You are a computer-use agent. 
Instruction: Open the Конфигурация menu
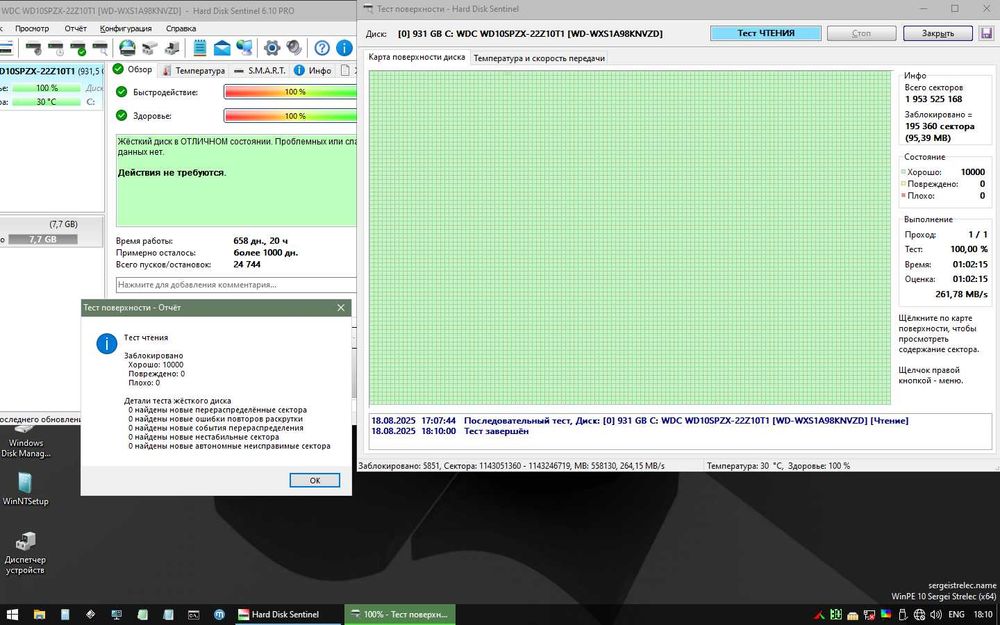[126, 29]
